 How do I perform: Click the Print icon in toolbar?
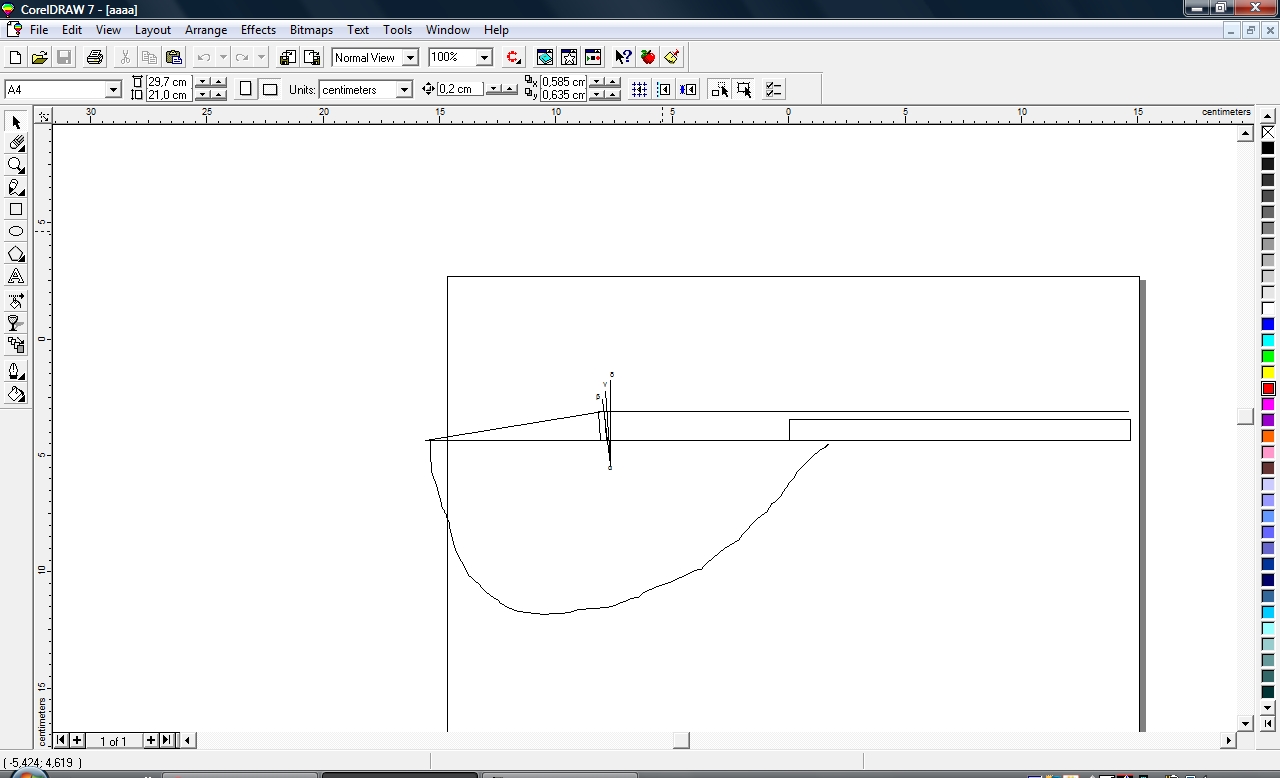pos(95,58)
